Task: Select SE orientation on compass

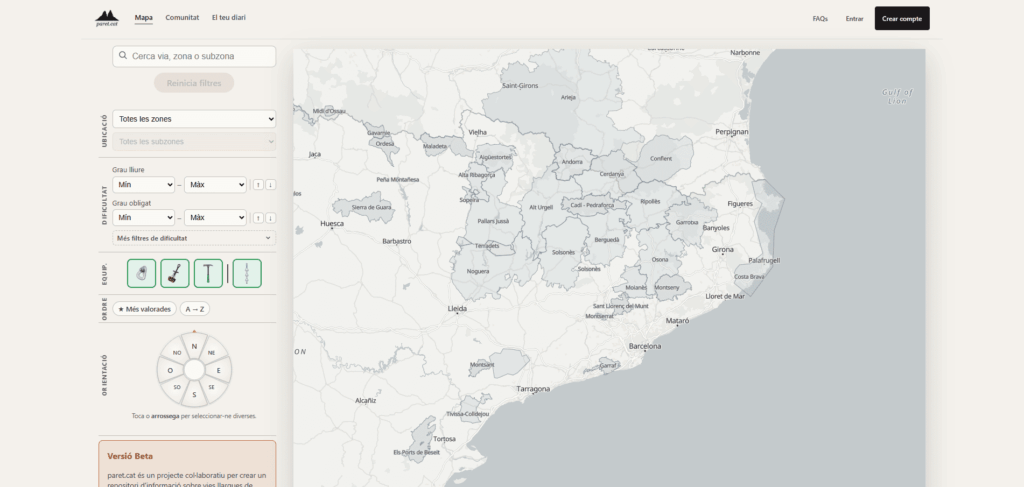Action: coord(212,388)
